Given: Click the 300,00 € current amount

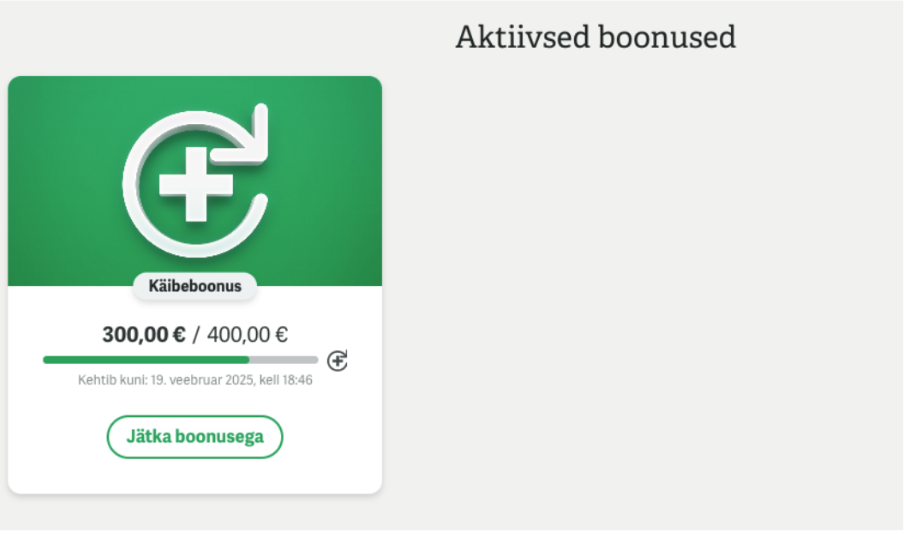Looking at the screenshot, I should tap(143, 334).
